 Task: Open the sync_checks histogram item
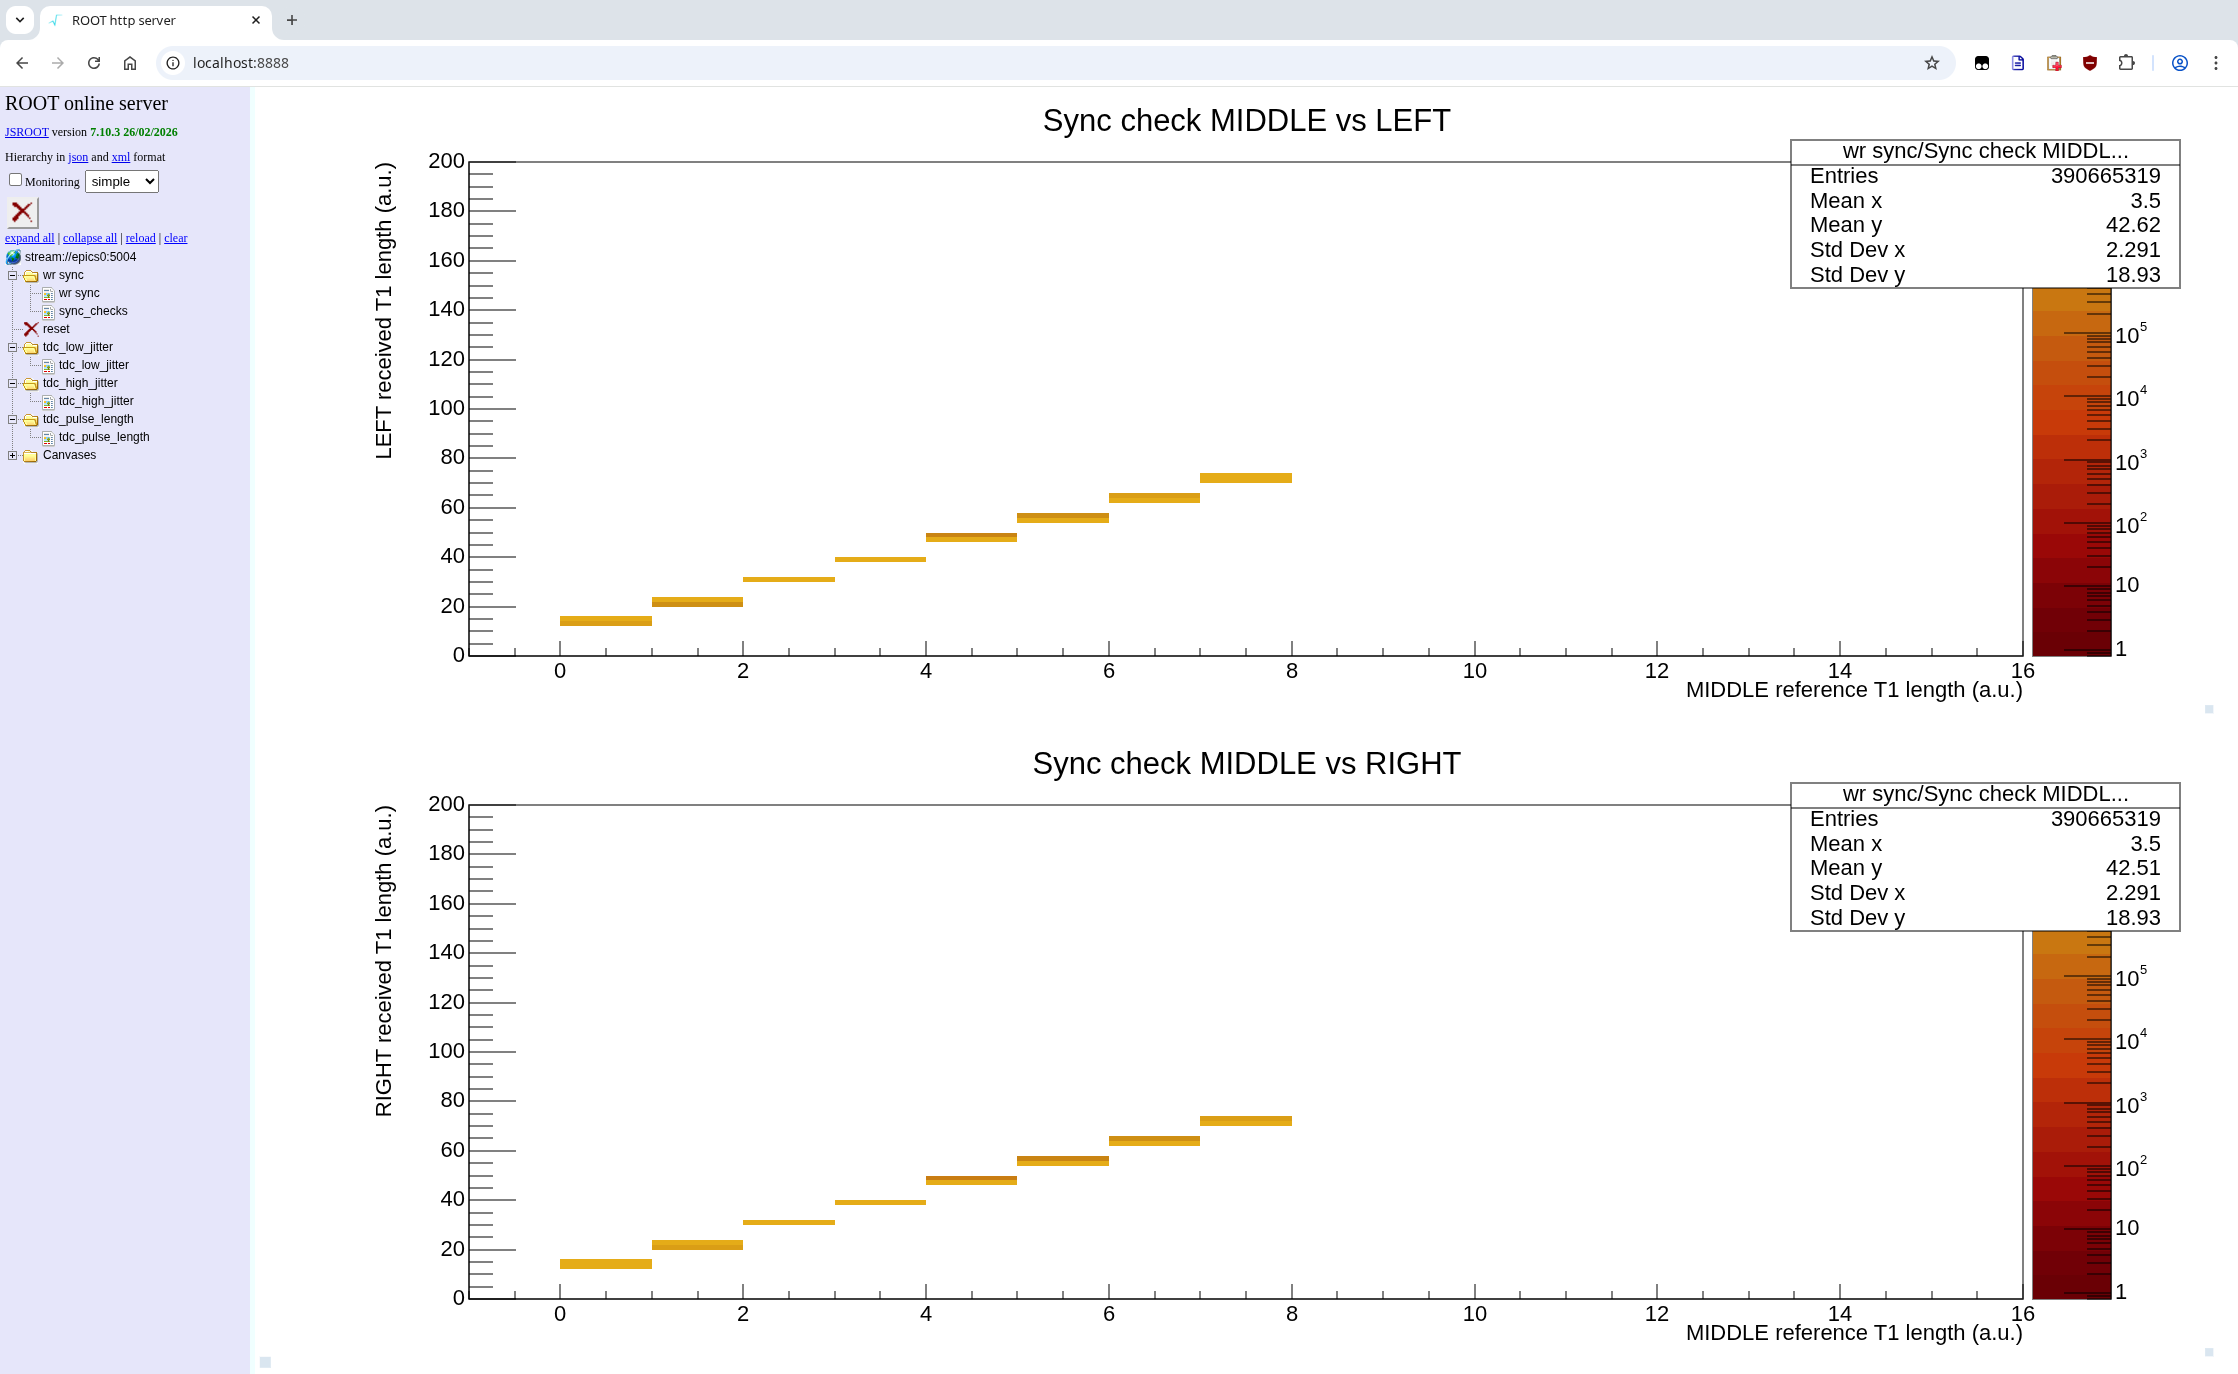[93, 311]
